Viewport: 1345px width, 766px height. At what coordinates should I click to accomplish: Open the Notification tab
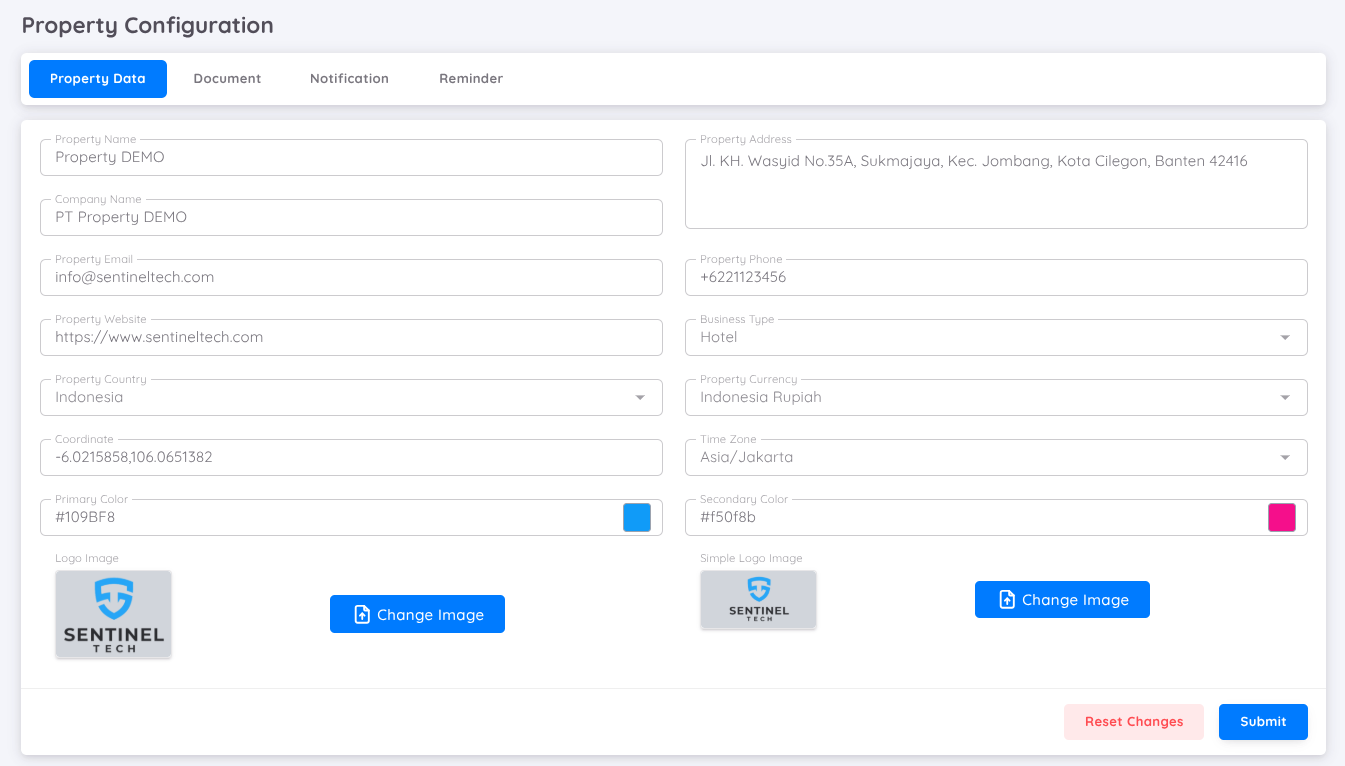(x=349, y=78)
